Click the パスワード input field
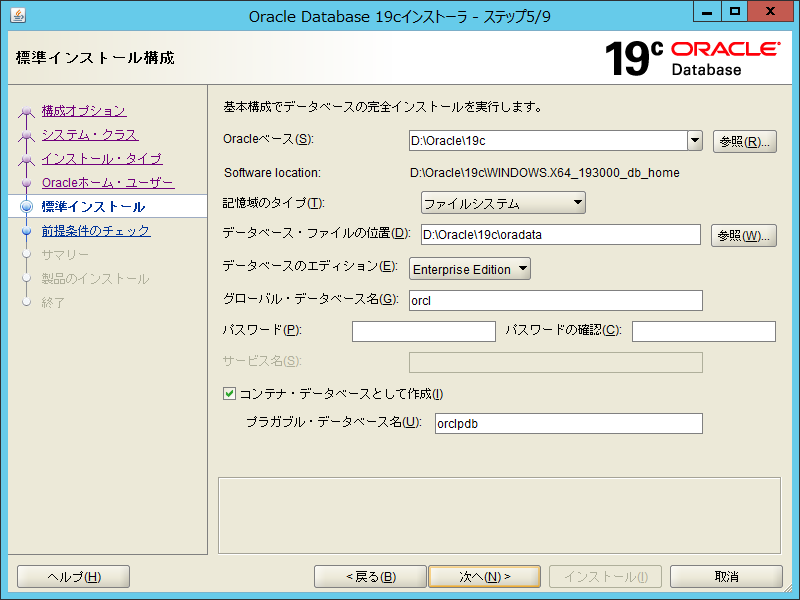Image resolution: width=800 pixels, height=600 pixels. tap(423, 331)
